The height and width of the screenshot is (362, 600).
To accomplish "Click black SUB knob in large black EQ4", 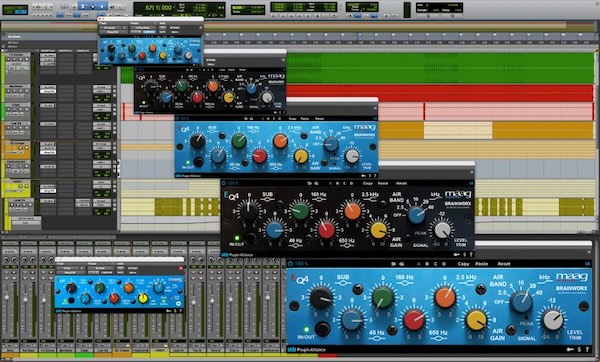I will (249, 211).
